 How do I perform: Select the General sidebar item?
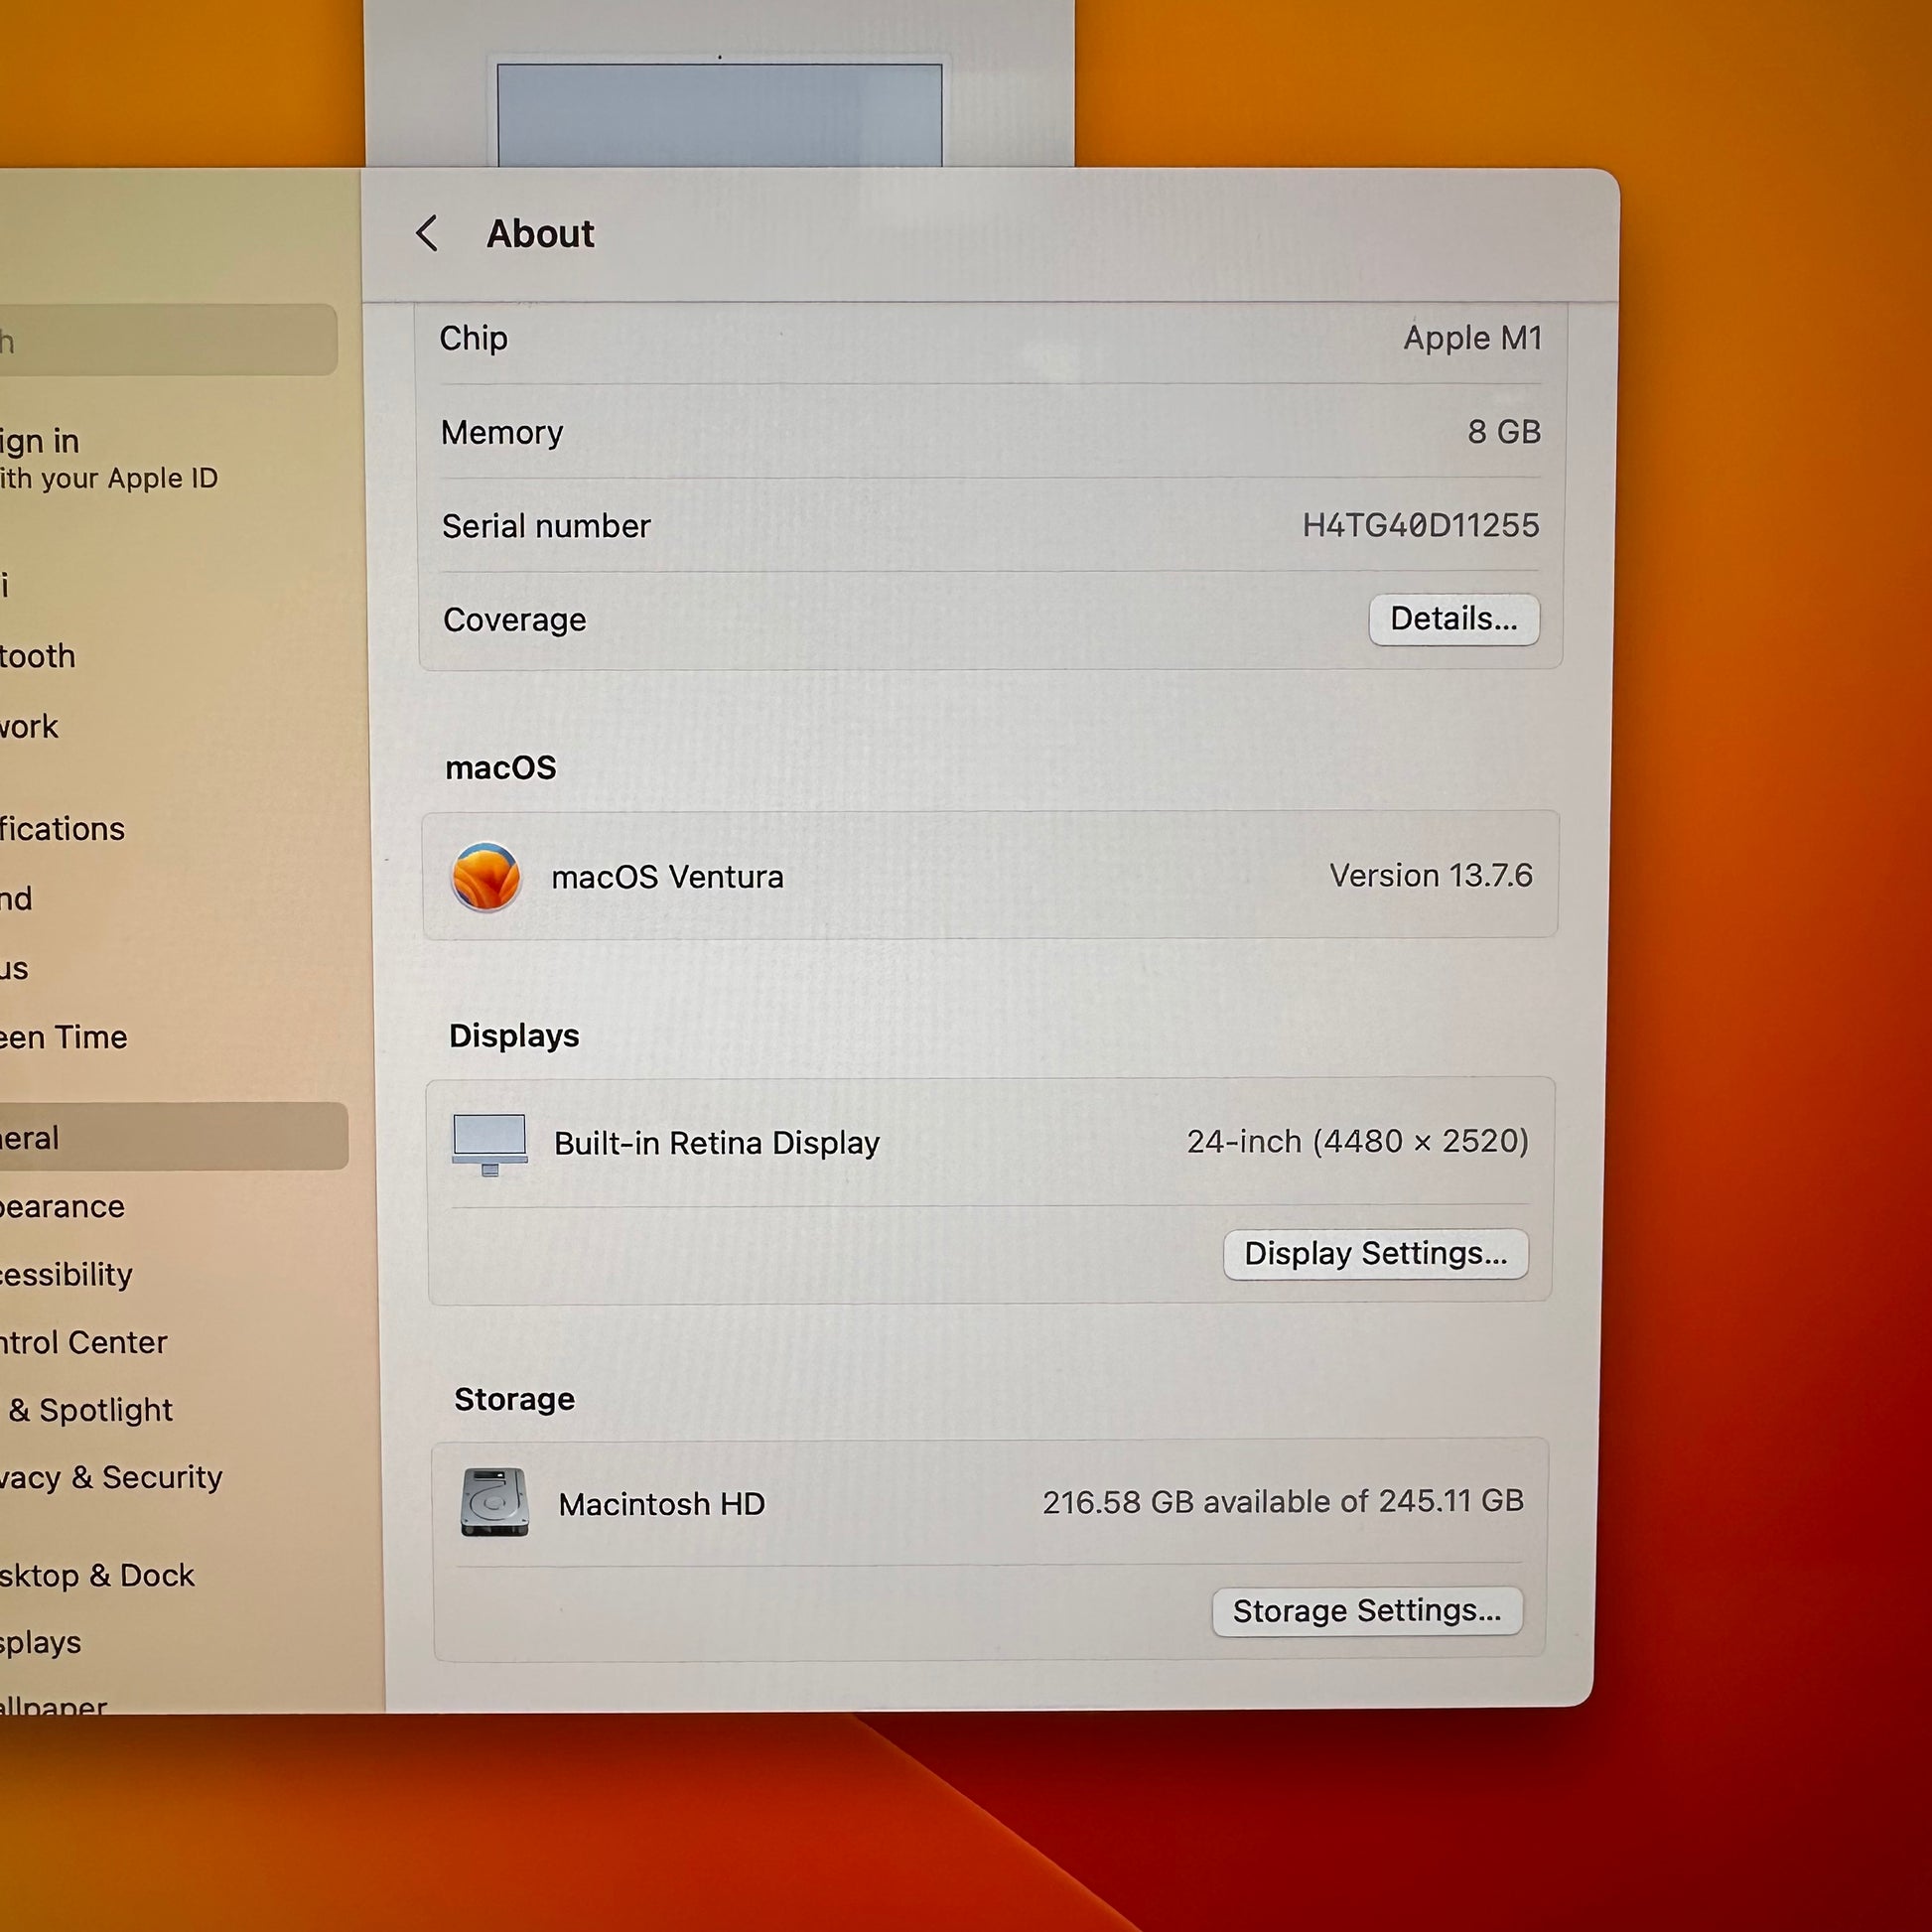click(174, 1137)
